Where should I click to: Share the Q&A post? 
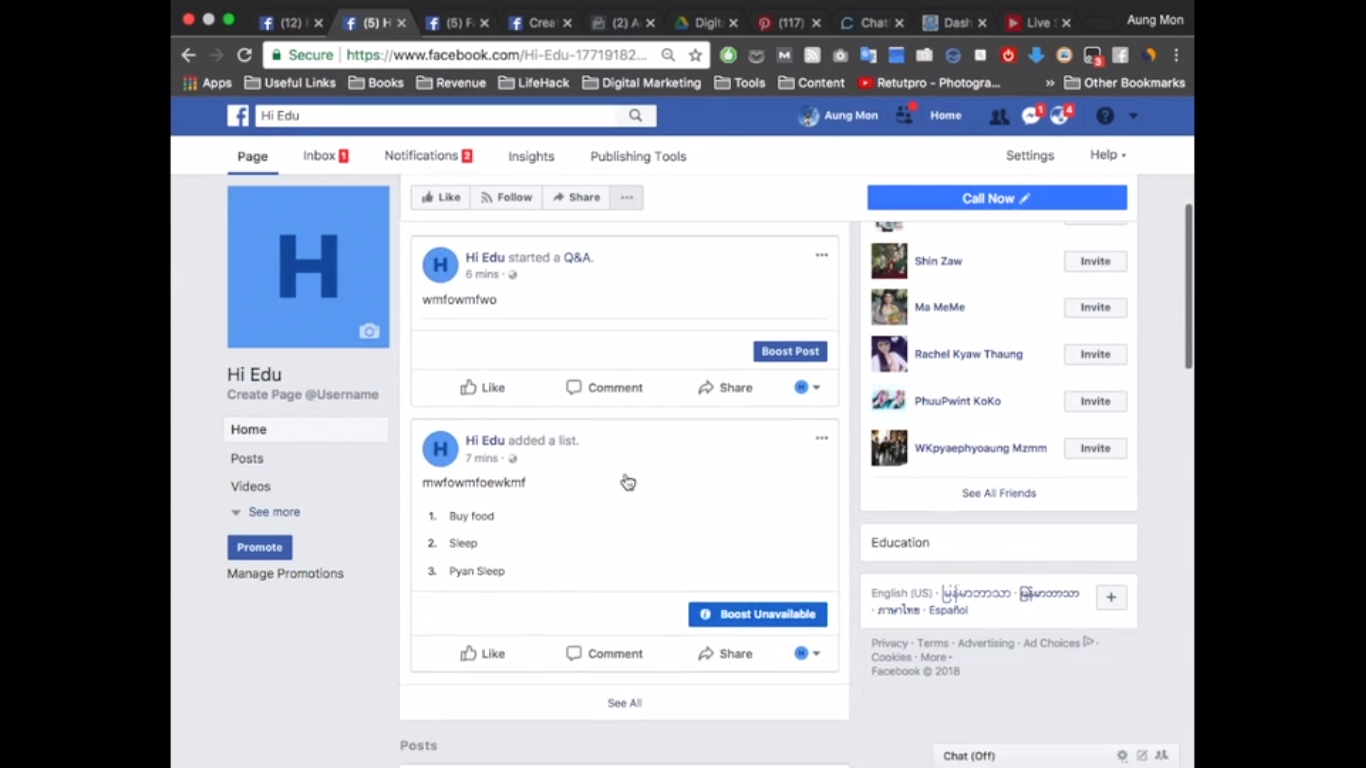pos(725,387)
